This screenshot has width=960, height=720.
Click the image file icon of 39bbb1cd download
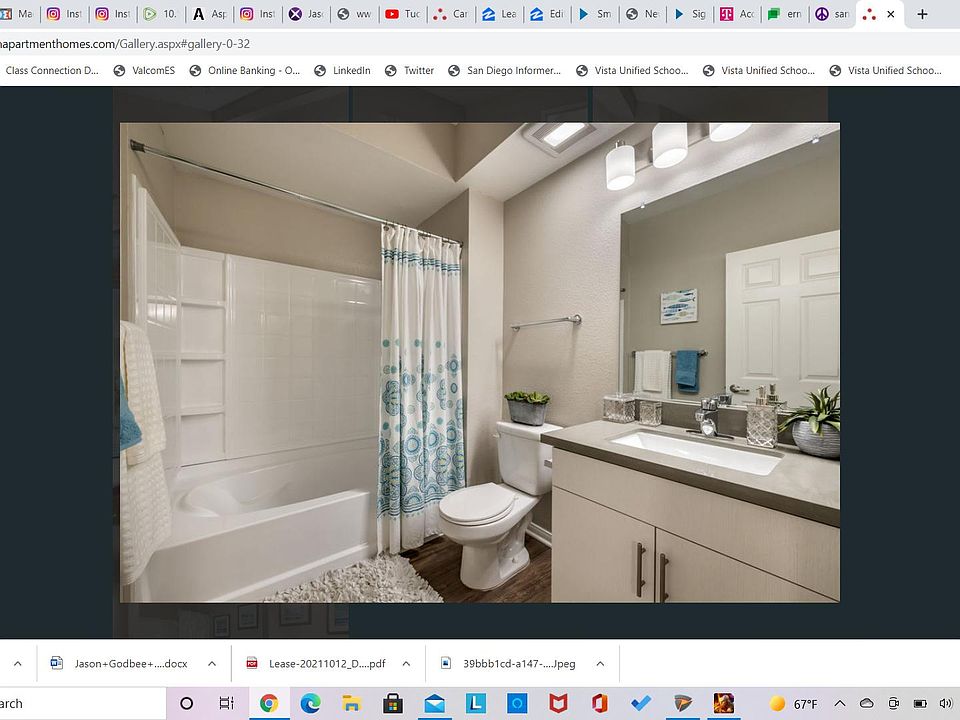[446, 663]
